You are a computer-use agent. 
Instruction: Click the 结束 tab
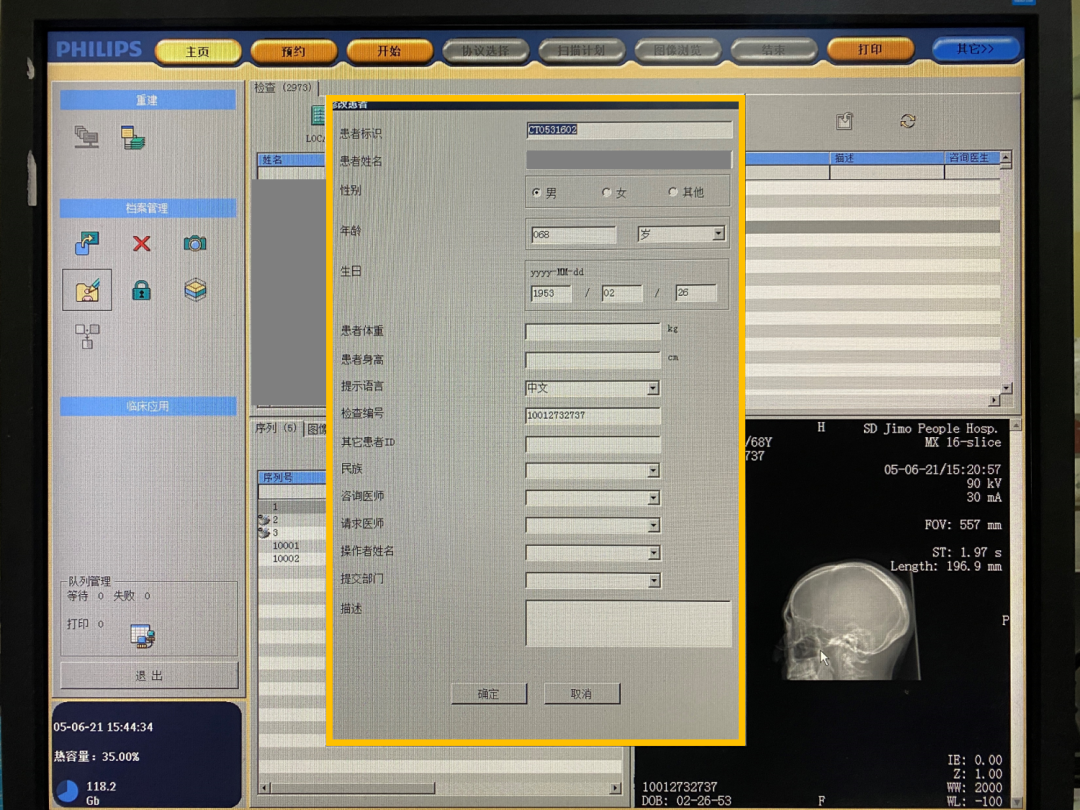point(773,50)
